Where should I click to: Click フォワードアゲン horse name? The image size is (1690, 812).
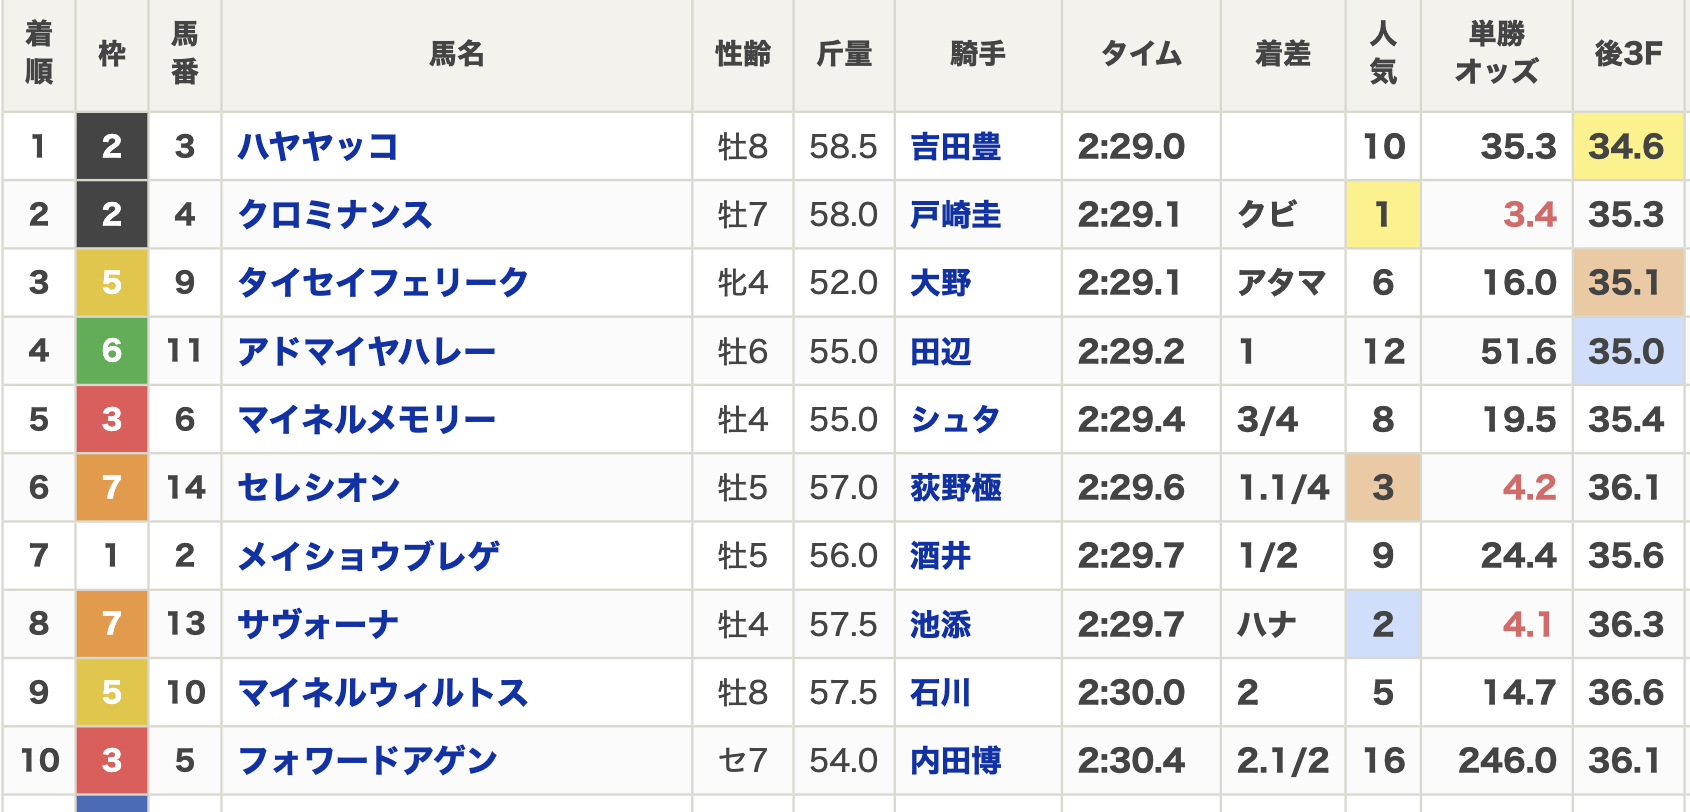click(367, 760)
